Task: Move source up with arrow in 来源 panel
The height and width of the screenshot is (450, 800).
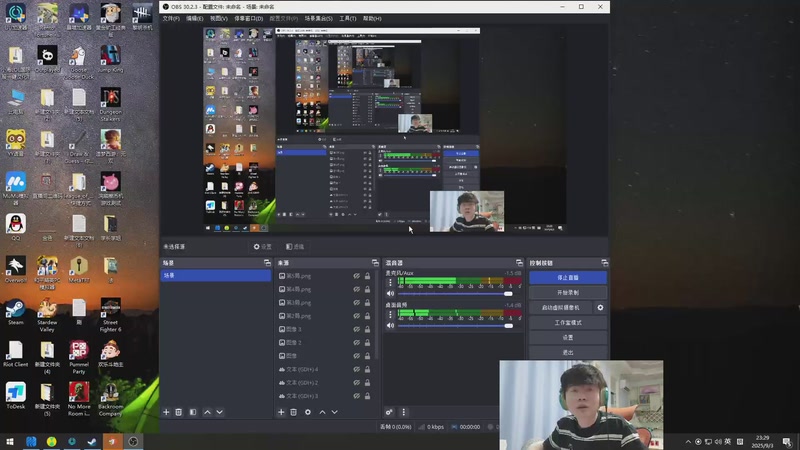Action: 322,412
